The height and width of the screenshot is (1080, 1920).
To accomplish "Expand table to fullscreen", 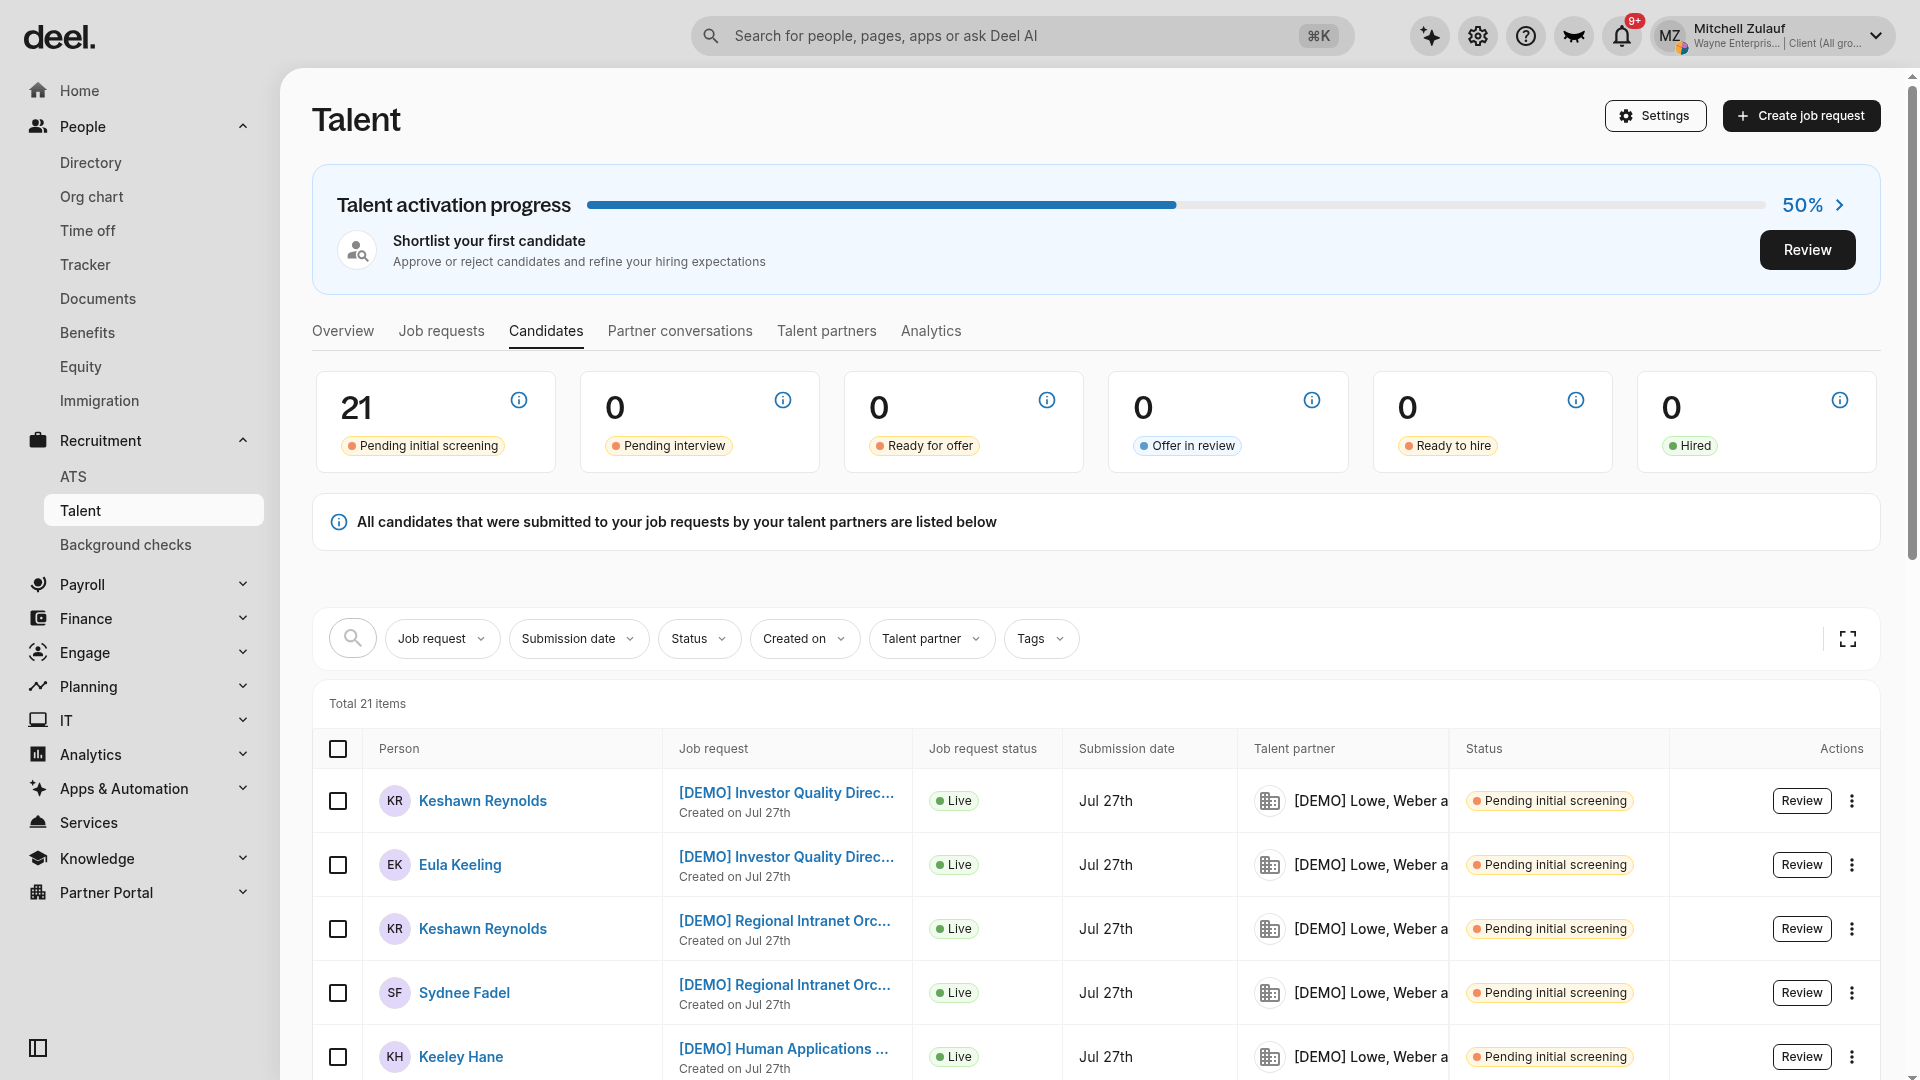I will tap(1848, 639).
